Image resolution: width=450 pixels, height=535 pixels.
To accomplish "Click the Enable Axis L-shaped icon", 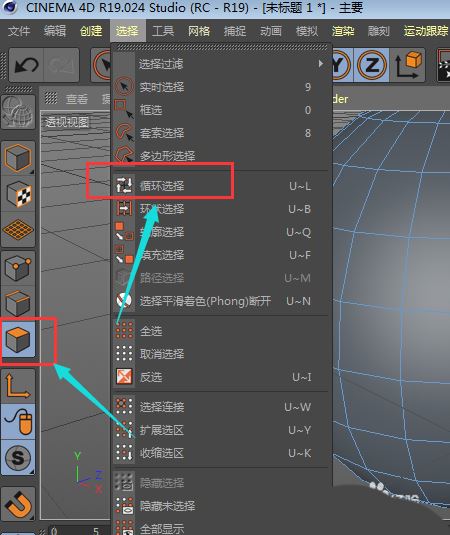I will pyautogui.click(x=18, y=386).
